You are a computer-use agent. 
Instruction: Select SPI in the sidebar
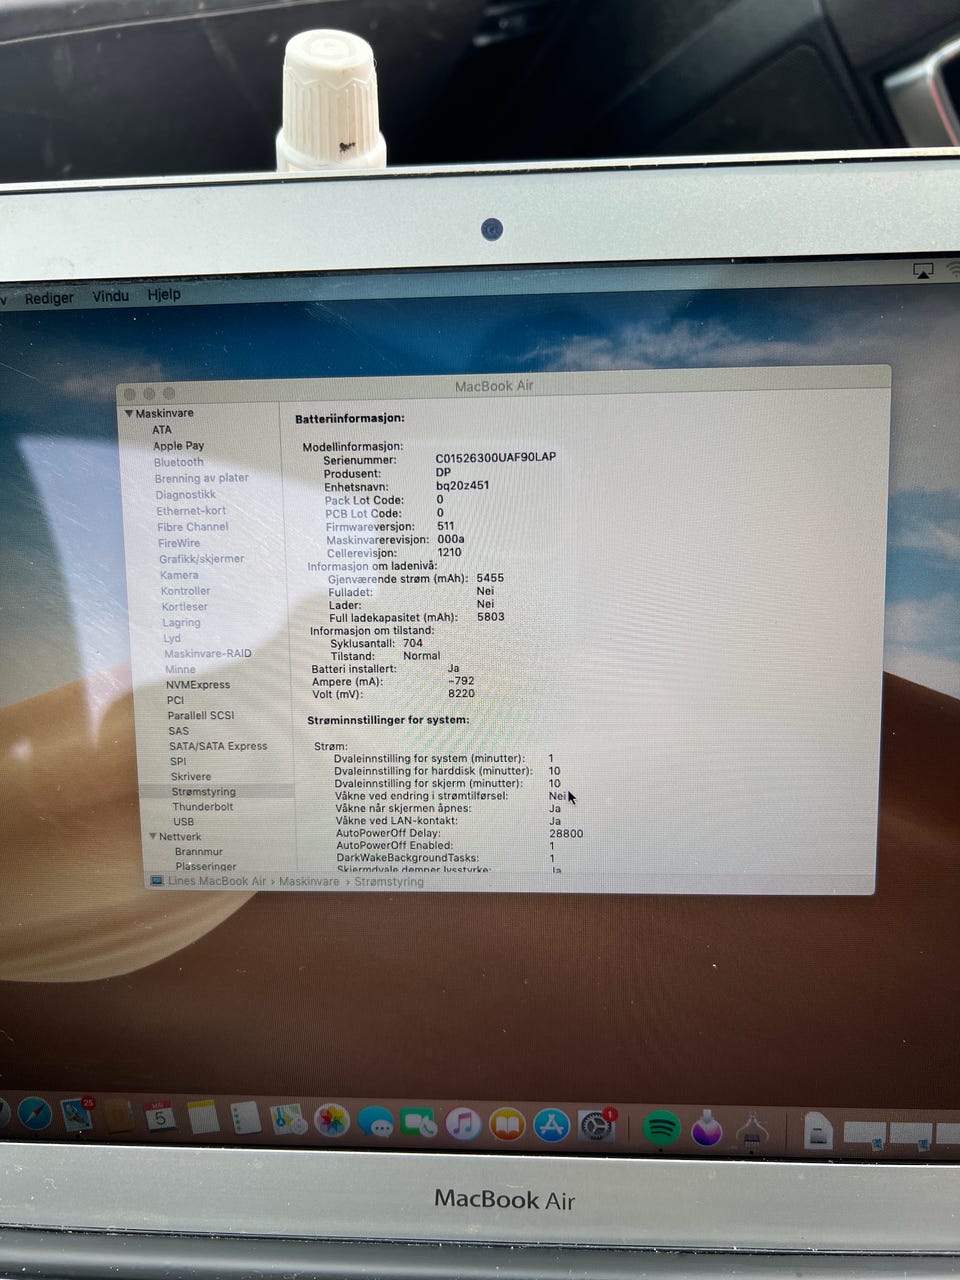(x=178, y=761)
